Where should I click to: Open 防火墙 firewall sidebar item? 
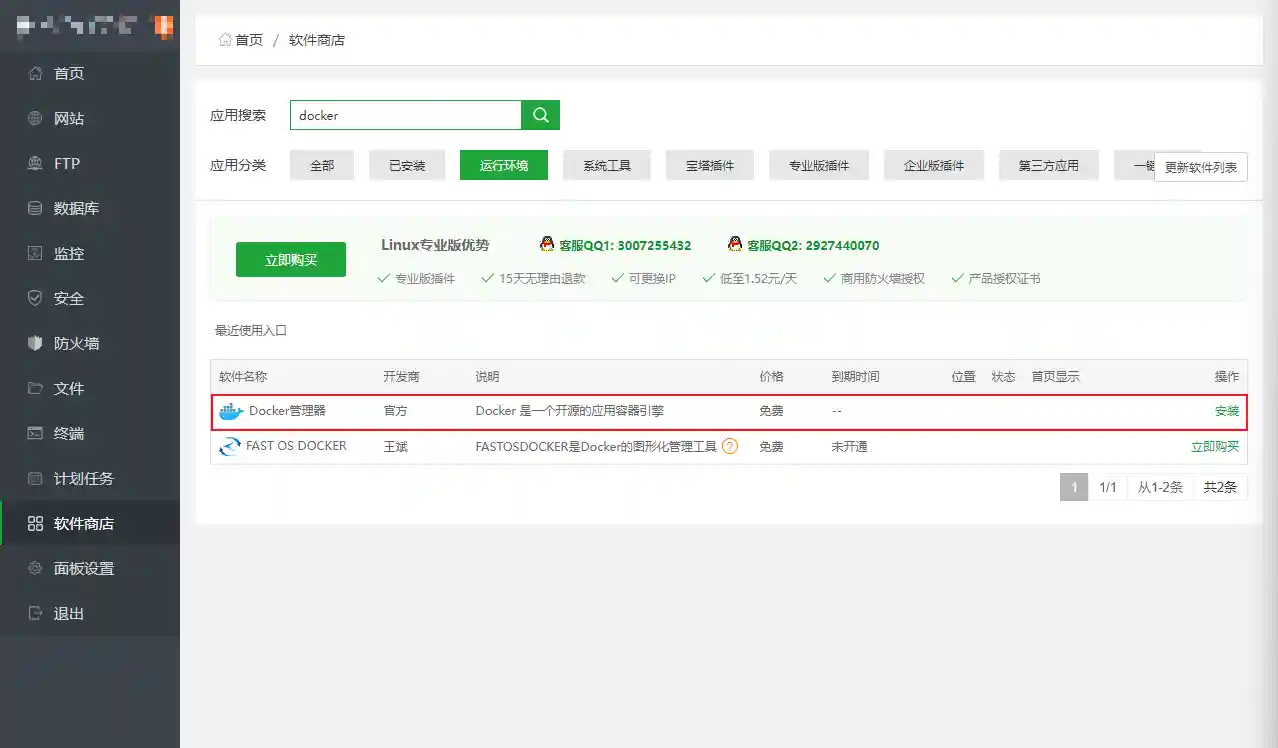(x=76, y=343)
